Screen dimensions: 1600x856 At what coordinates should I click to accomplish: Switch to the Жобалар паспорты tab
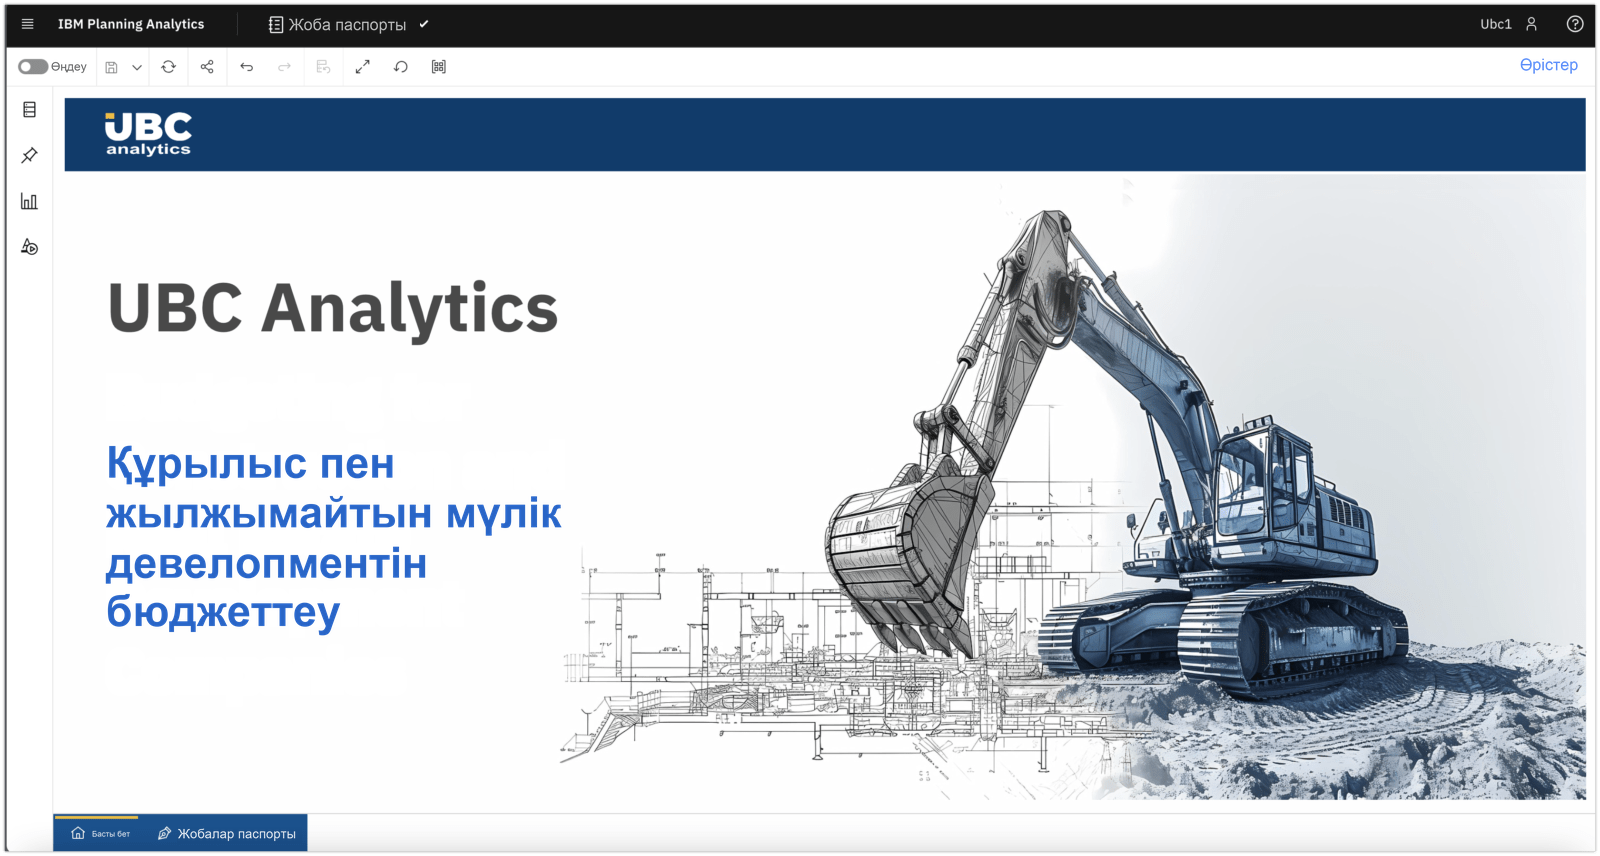pos(226,833)
